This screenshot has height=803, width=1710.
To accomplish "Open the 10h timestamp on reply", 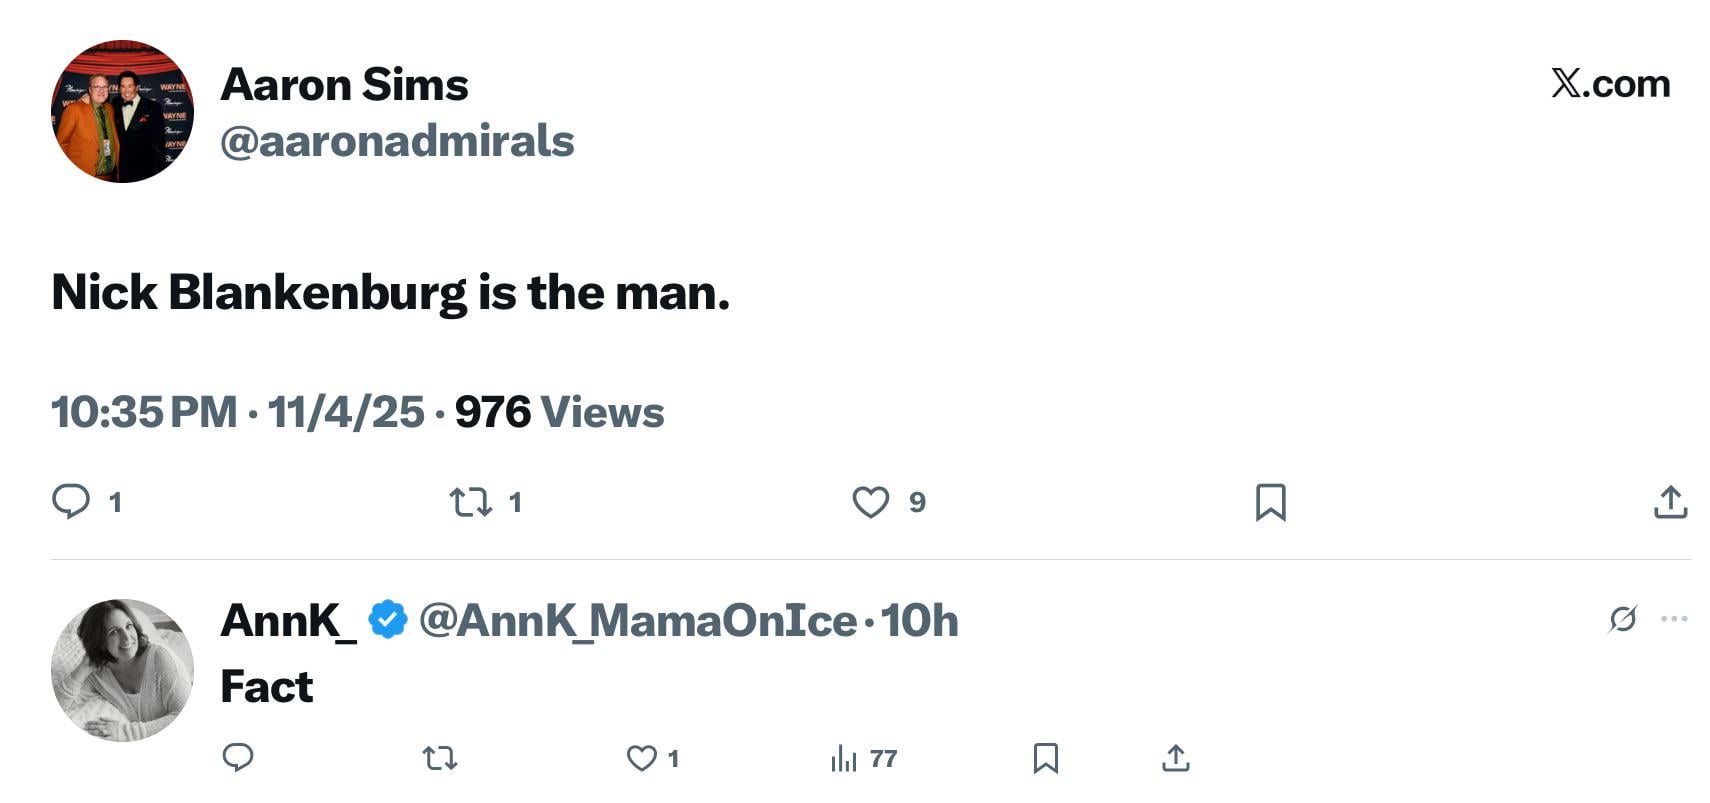I will (919, 621).
